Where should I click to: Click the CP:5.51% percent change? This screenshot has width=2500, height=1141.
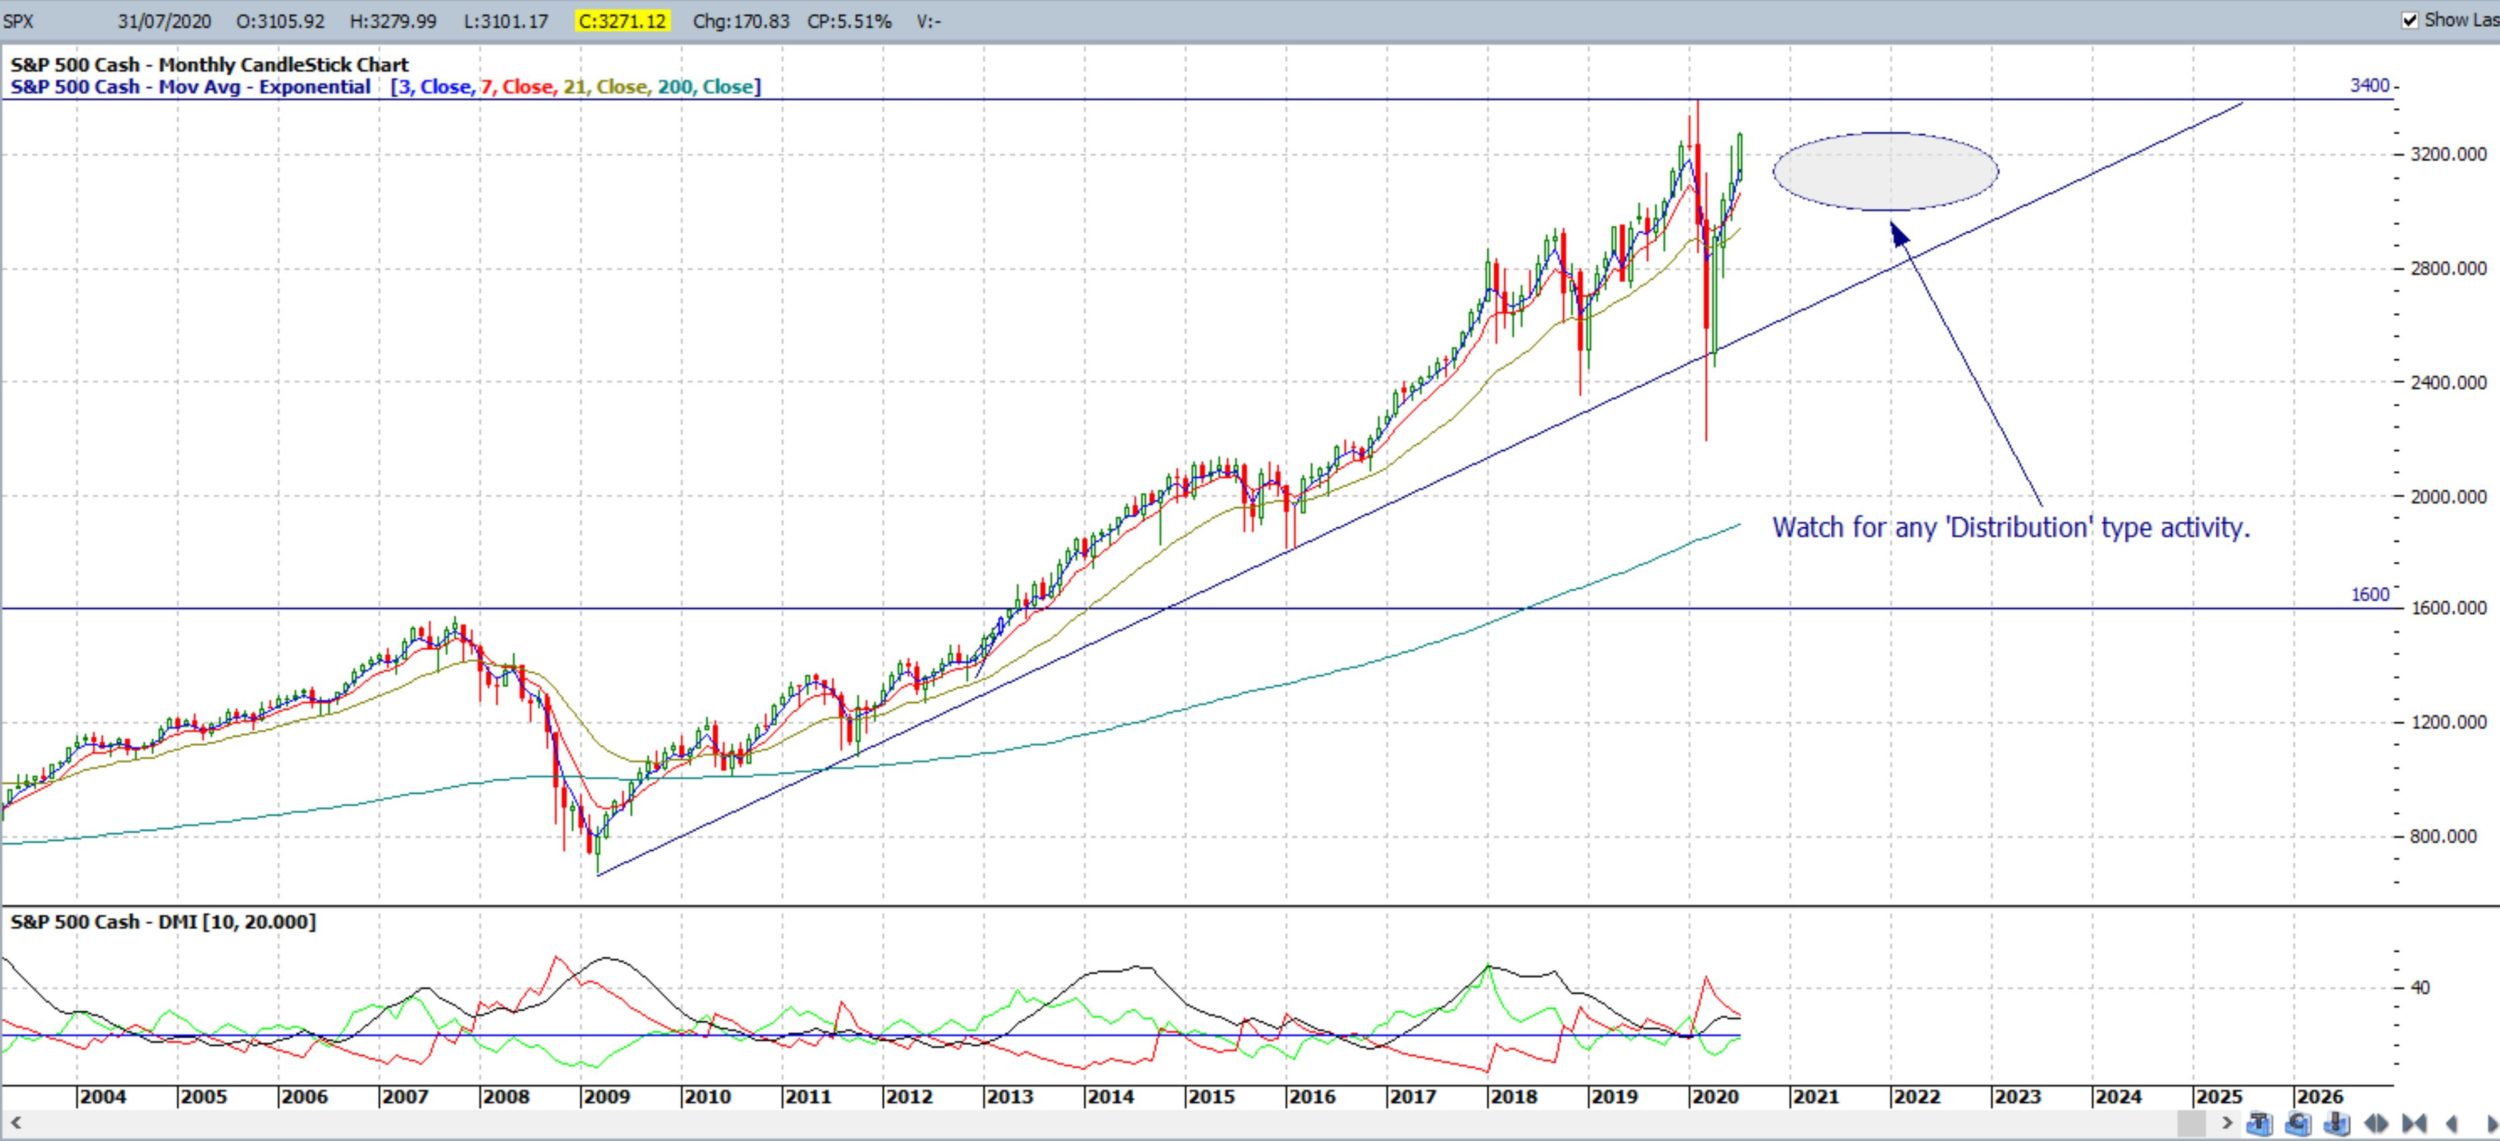[849, 21]
